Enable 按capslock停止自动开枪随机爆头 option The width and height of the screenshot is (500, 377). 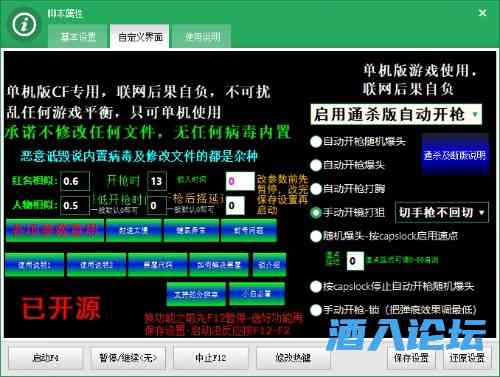(x=316, y=286)
